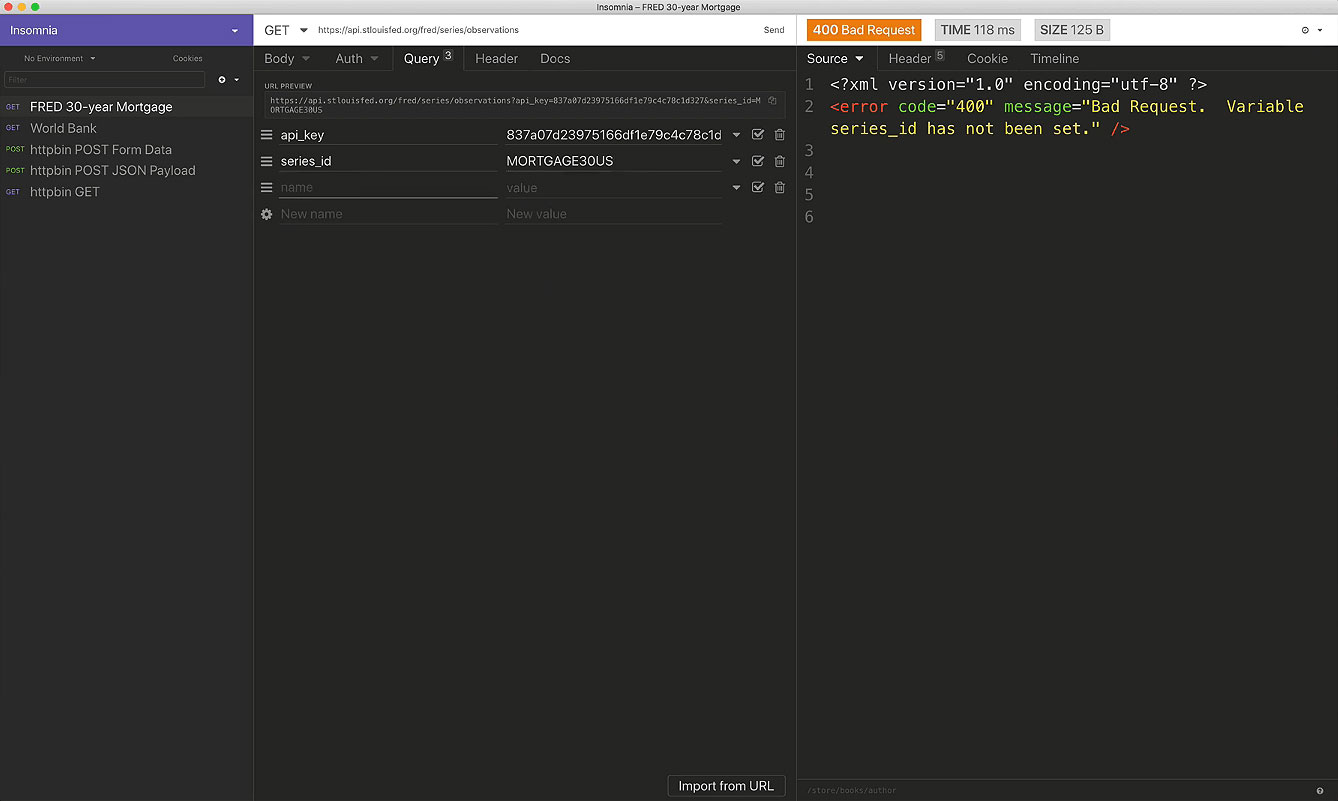This screenshot has height=801, width=1338.
Task: Switch to the Cookie tab
Action: click(x=988, y=59)
